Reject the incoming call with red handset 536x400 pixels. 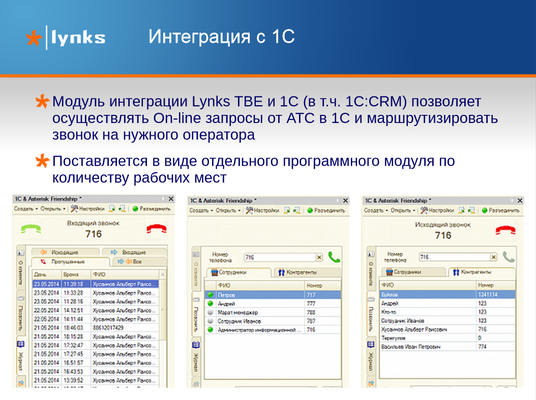point(157,229)
